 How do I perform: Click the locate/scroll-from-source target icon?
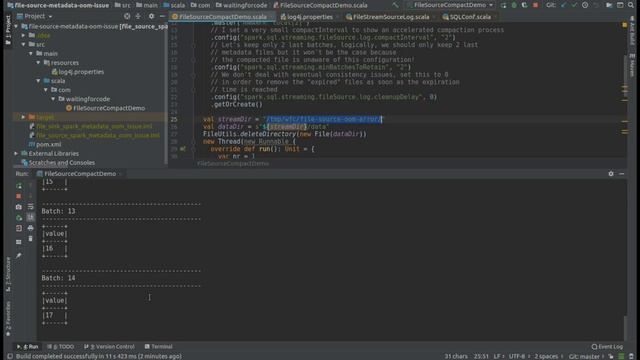click(x=127, y=16)
